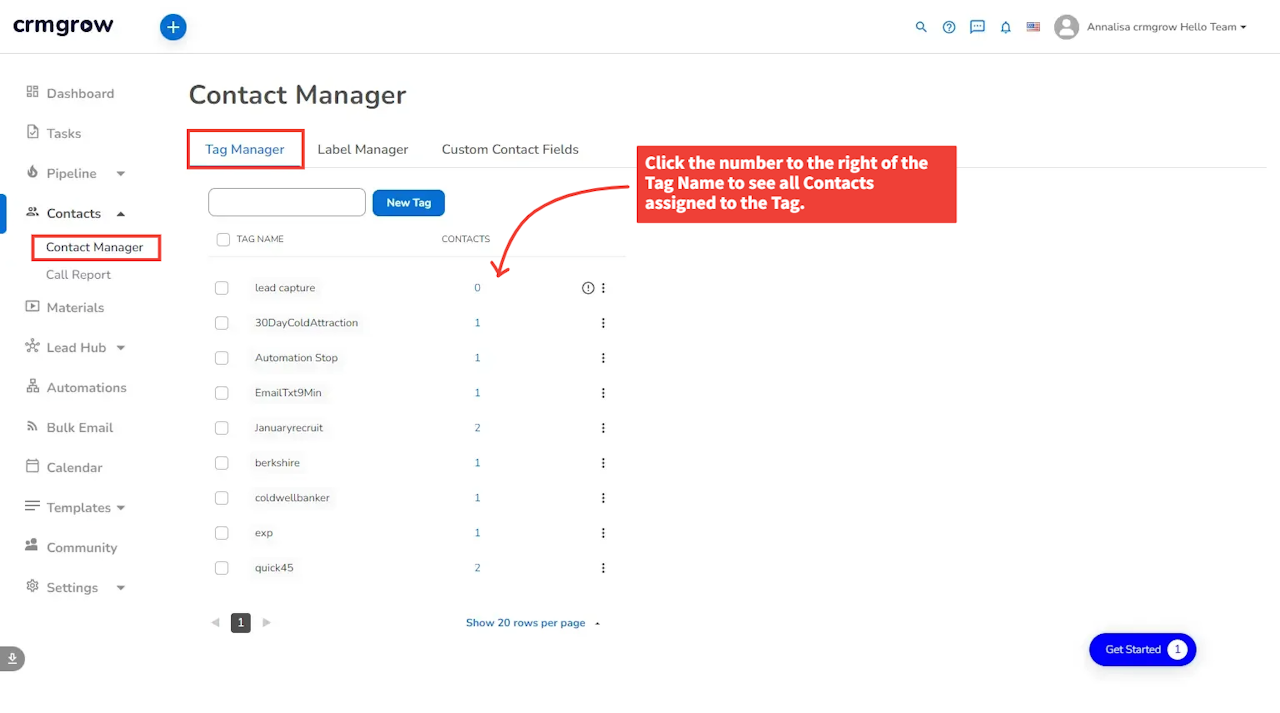Open the Annalisa account dropdown
This screenshot has height=713, width=1280.
pos(1151,27)
